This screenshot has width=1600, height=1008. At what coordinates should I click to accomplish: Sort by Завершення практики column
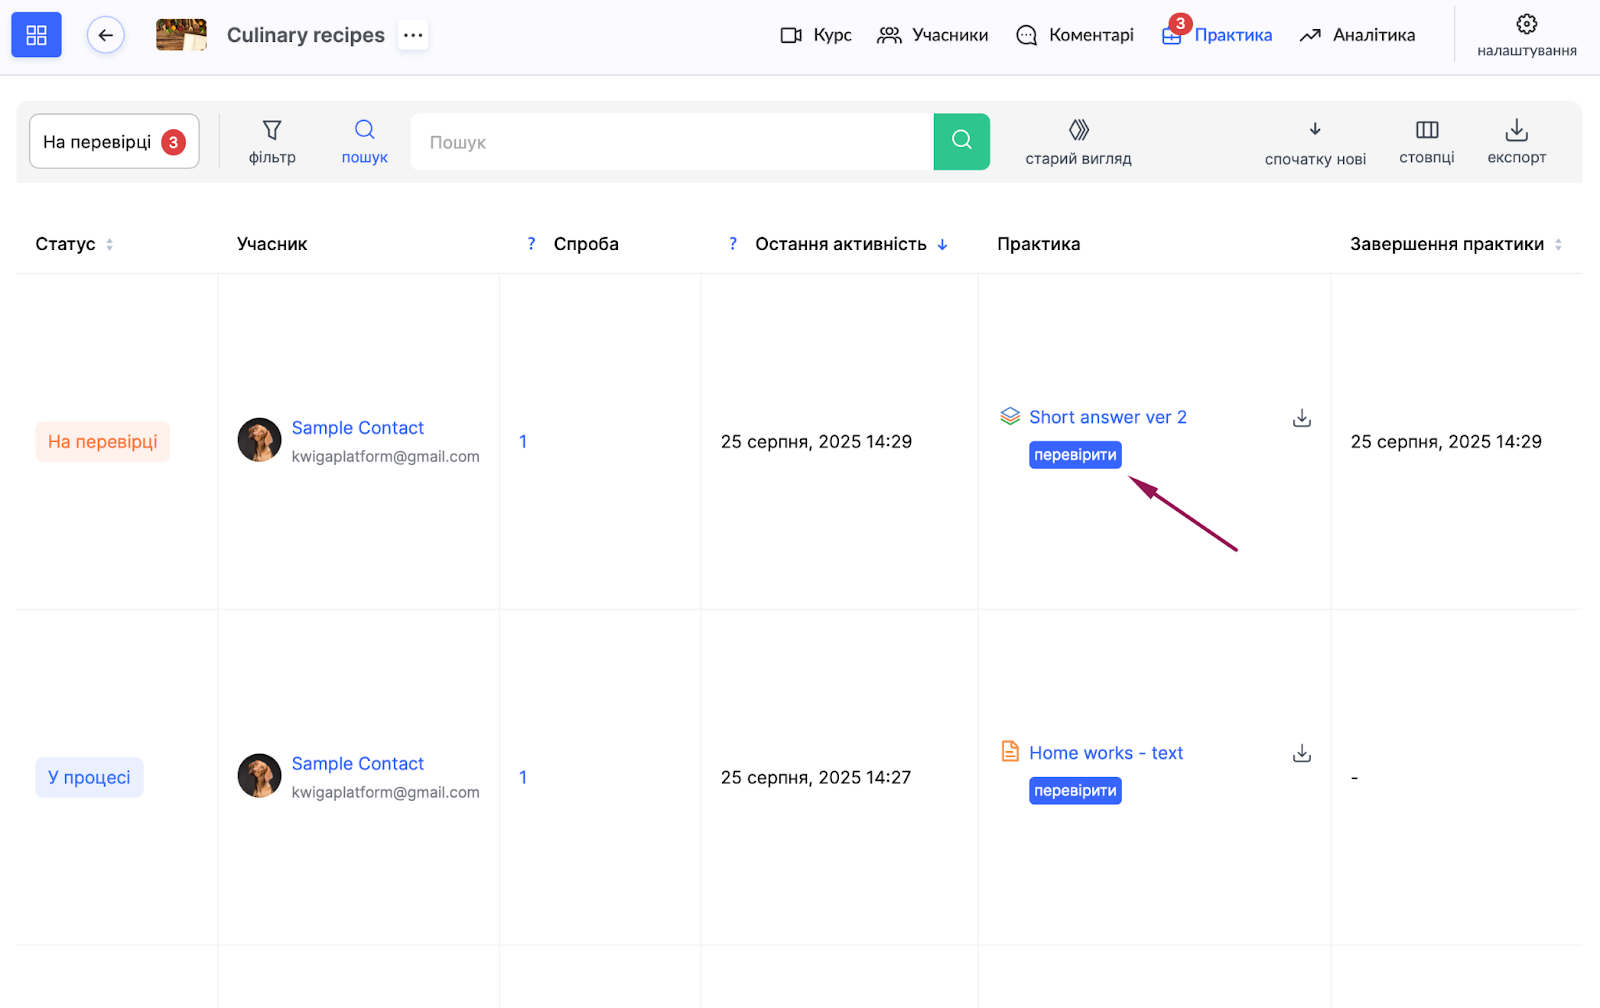1557,244
